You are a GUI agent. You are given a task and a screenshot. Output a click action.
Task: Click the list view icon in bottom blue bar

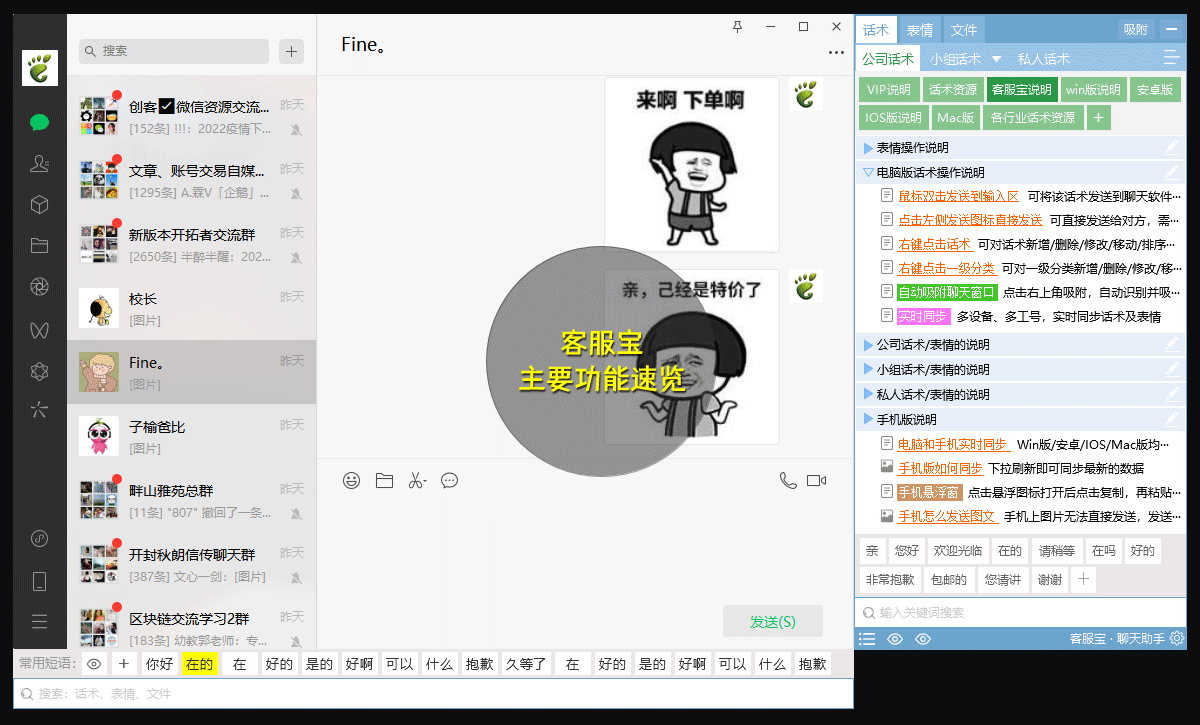pyautogui.click(x=866, y=639)
